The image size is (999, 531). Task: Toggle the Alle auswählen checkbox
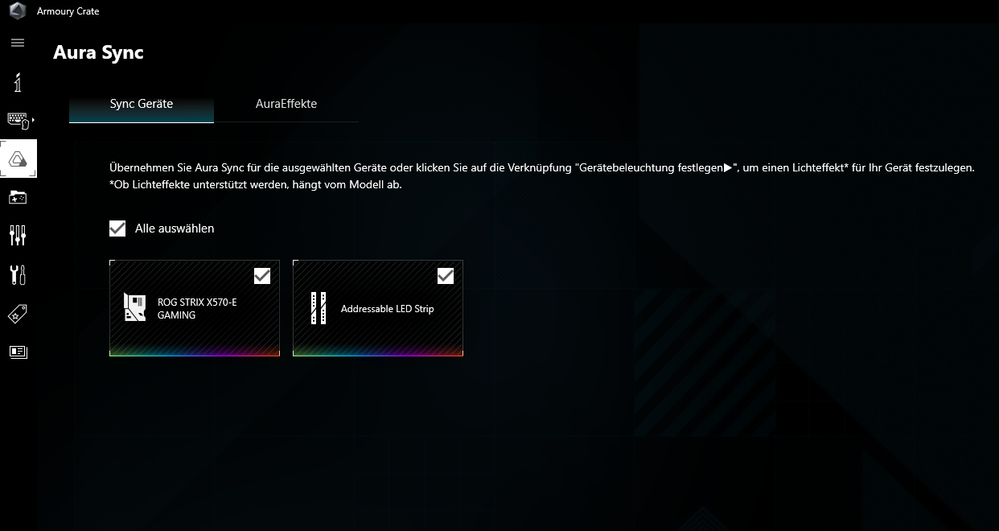pos(117,228)
